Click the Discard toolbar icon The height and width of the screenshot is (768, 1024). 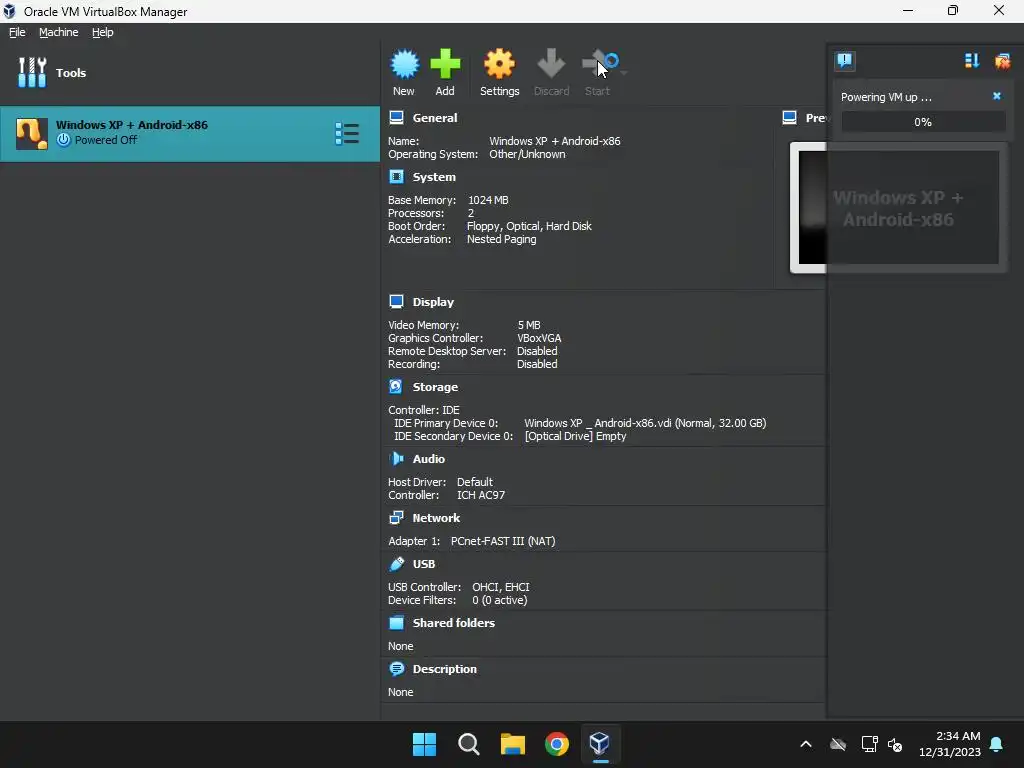551,64
